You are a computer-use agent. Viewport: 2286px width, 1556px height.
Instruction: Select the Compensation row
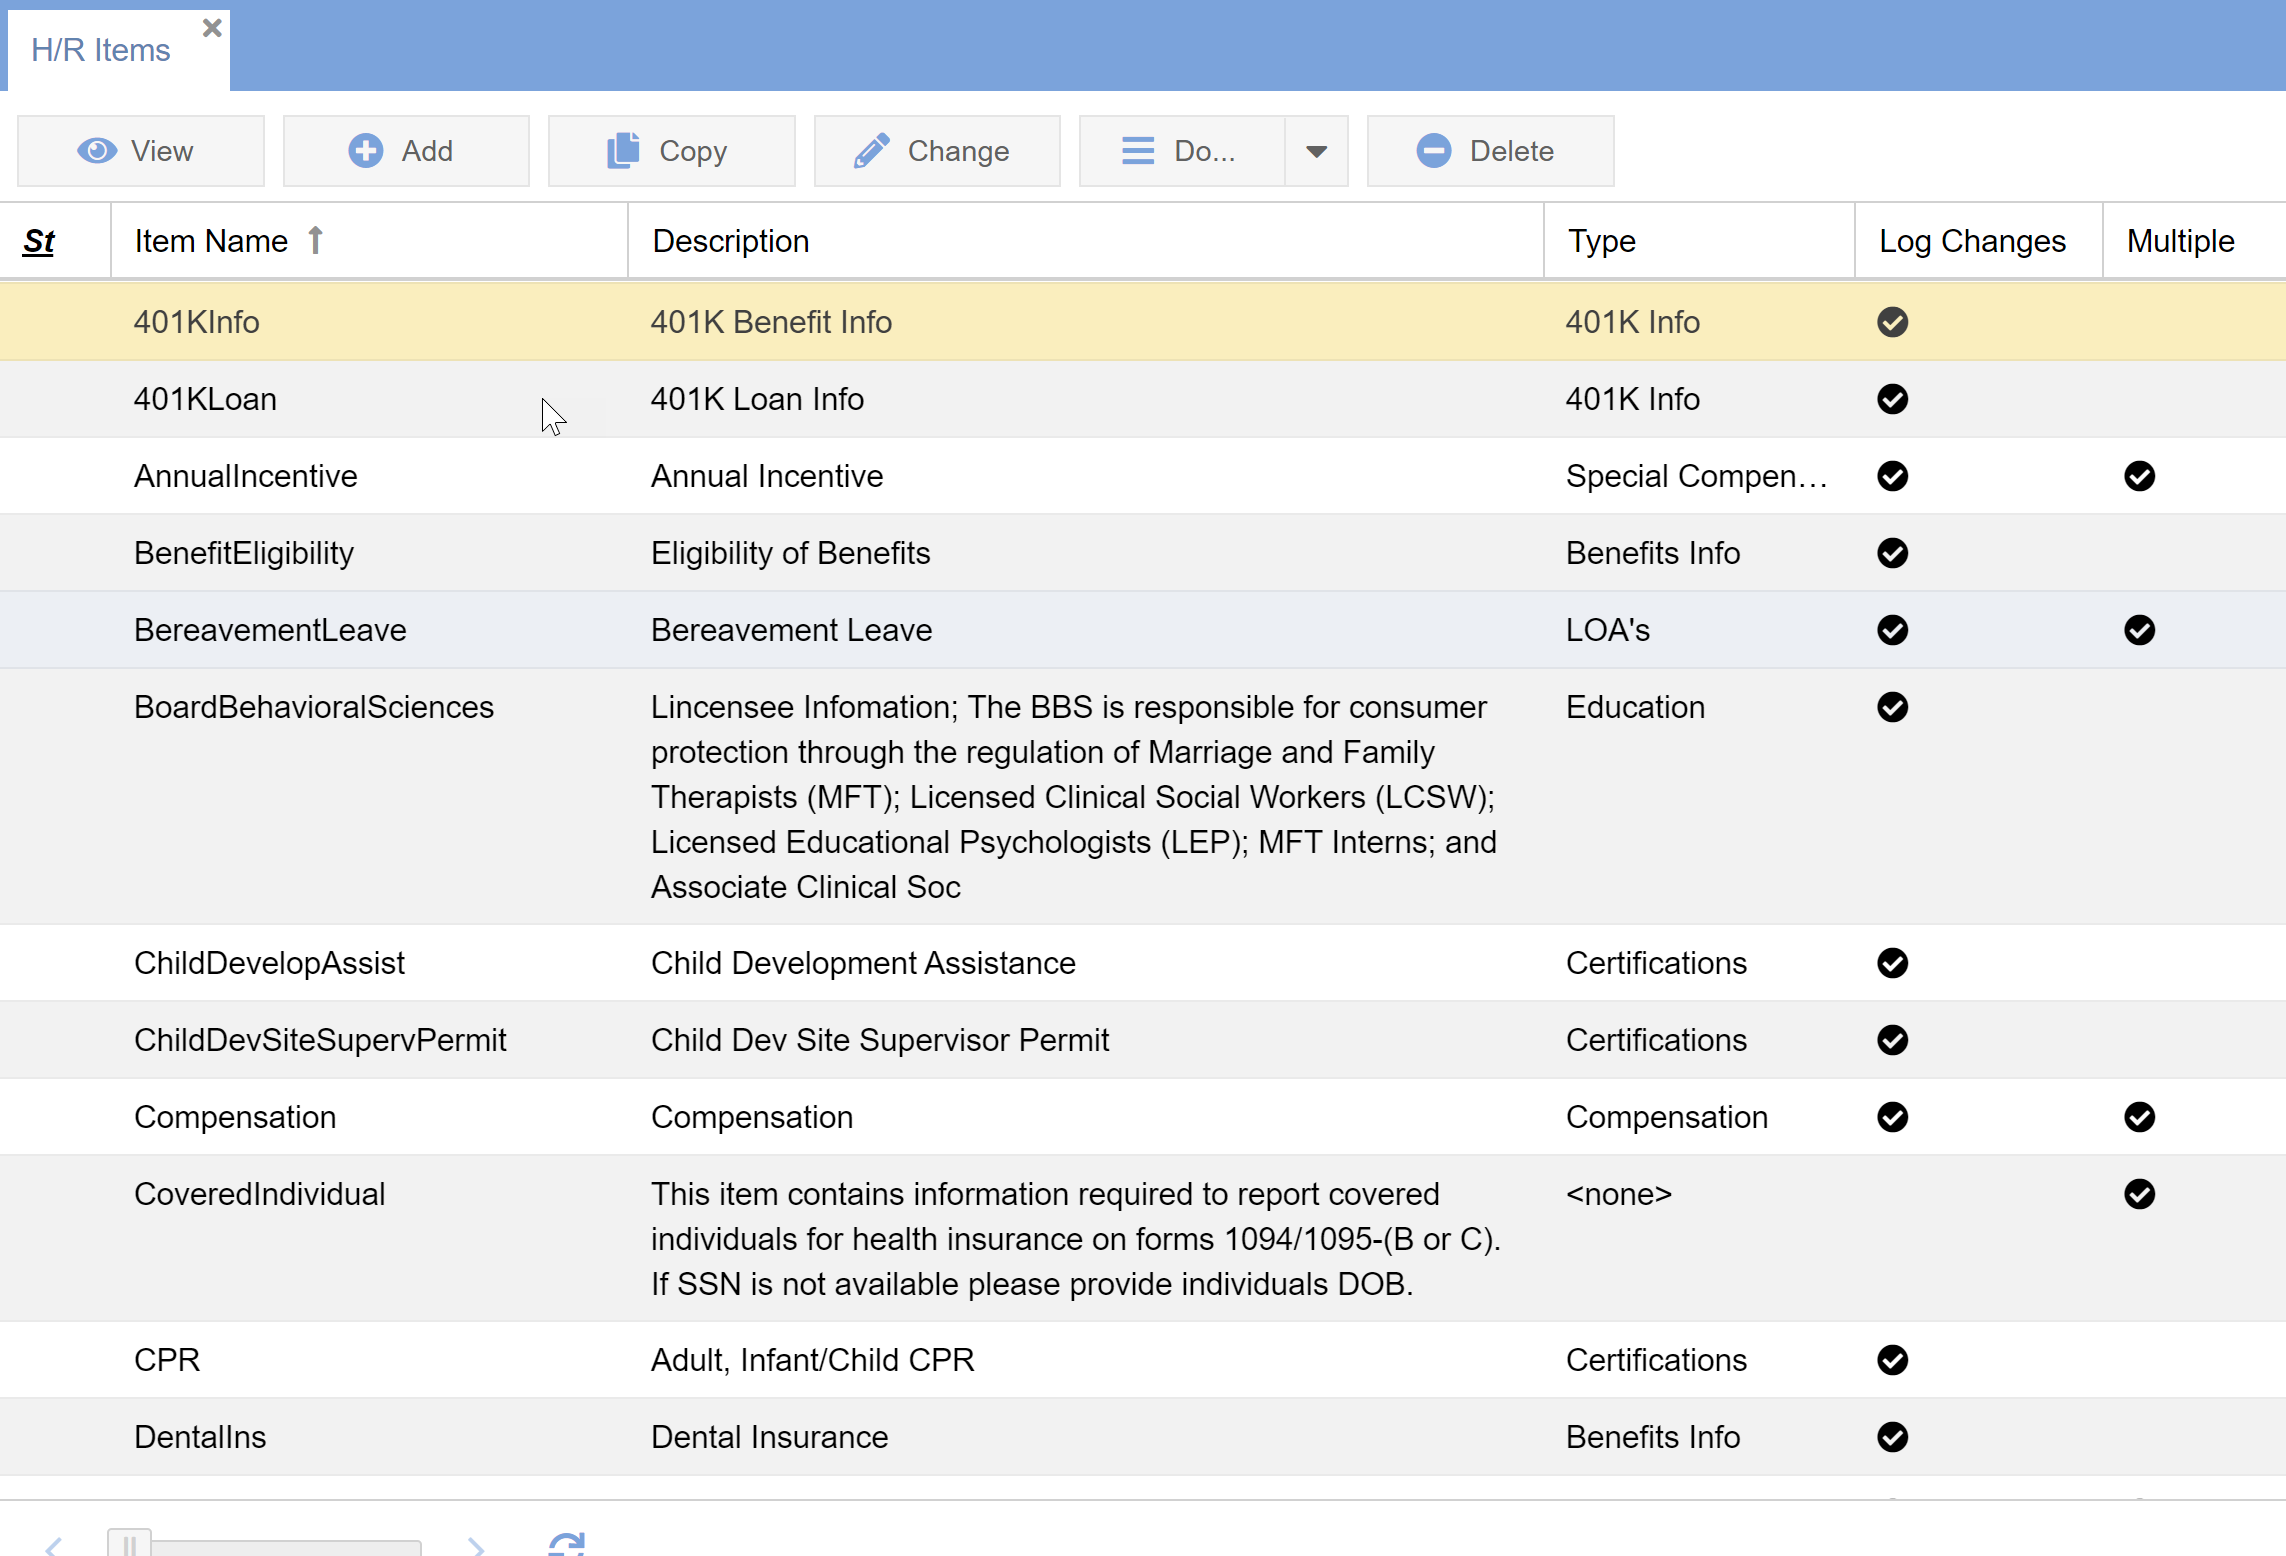[x=235, y=1117]
